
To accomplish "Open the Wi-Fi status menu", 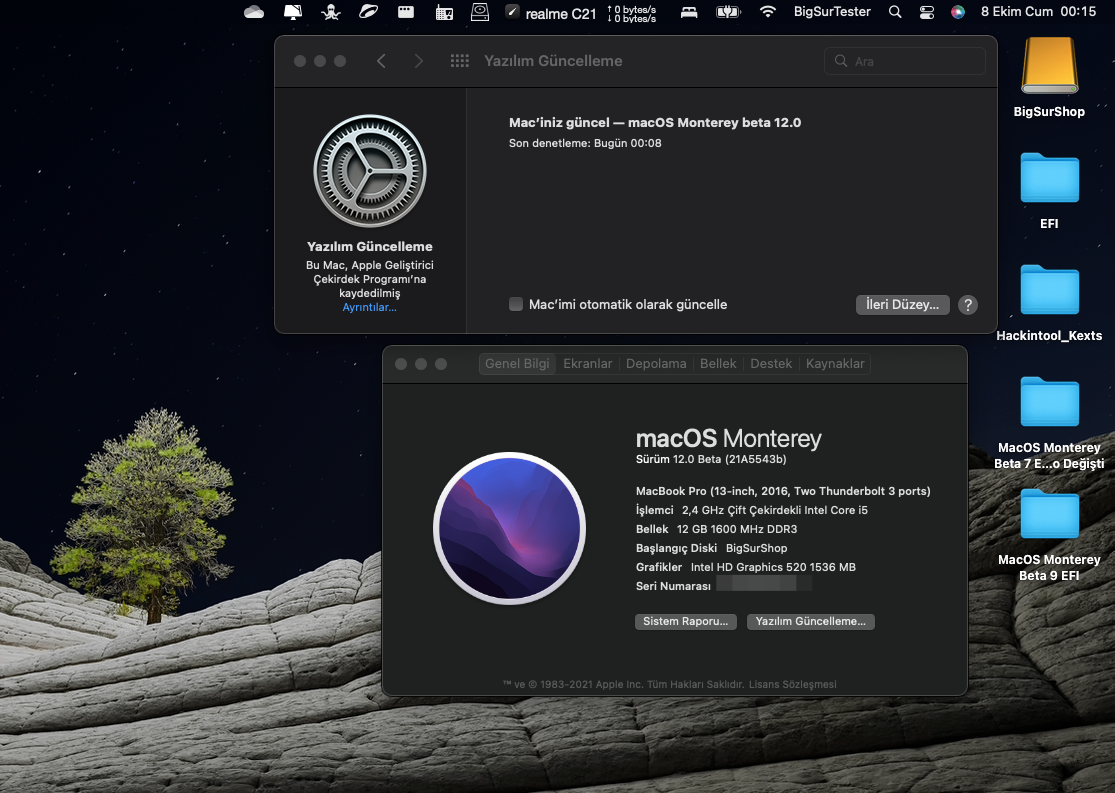I will pyautogui.click(x=768, y=12).
